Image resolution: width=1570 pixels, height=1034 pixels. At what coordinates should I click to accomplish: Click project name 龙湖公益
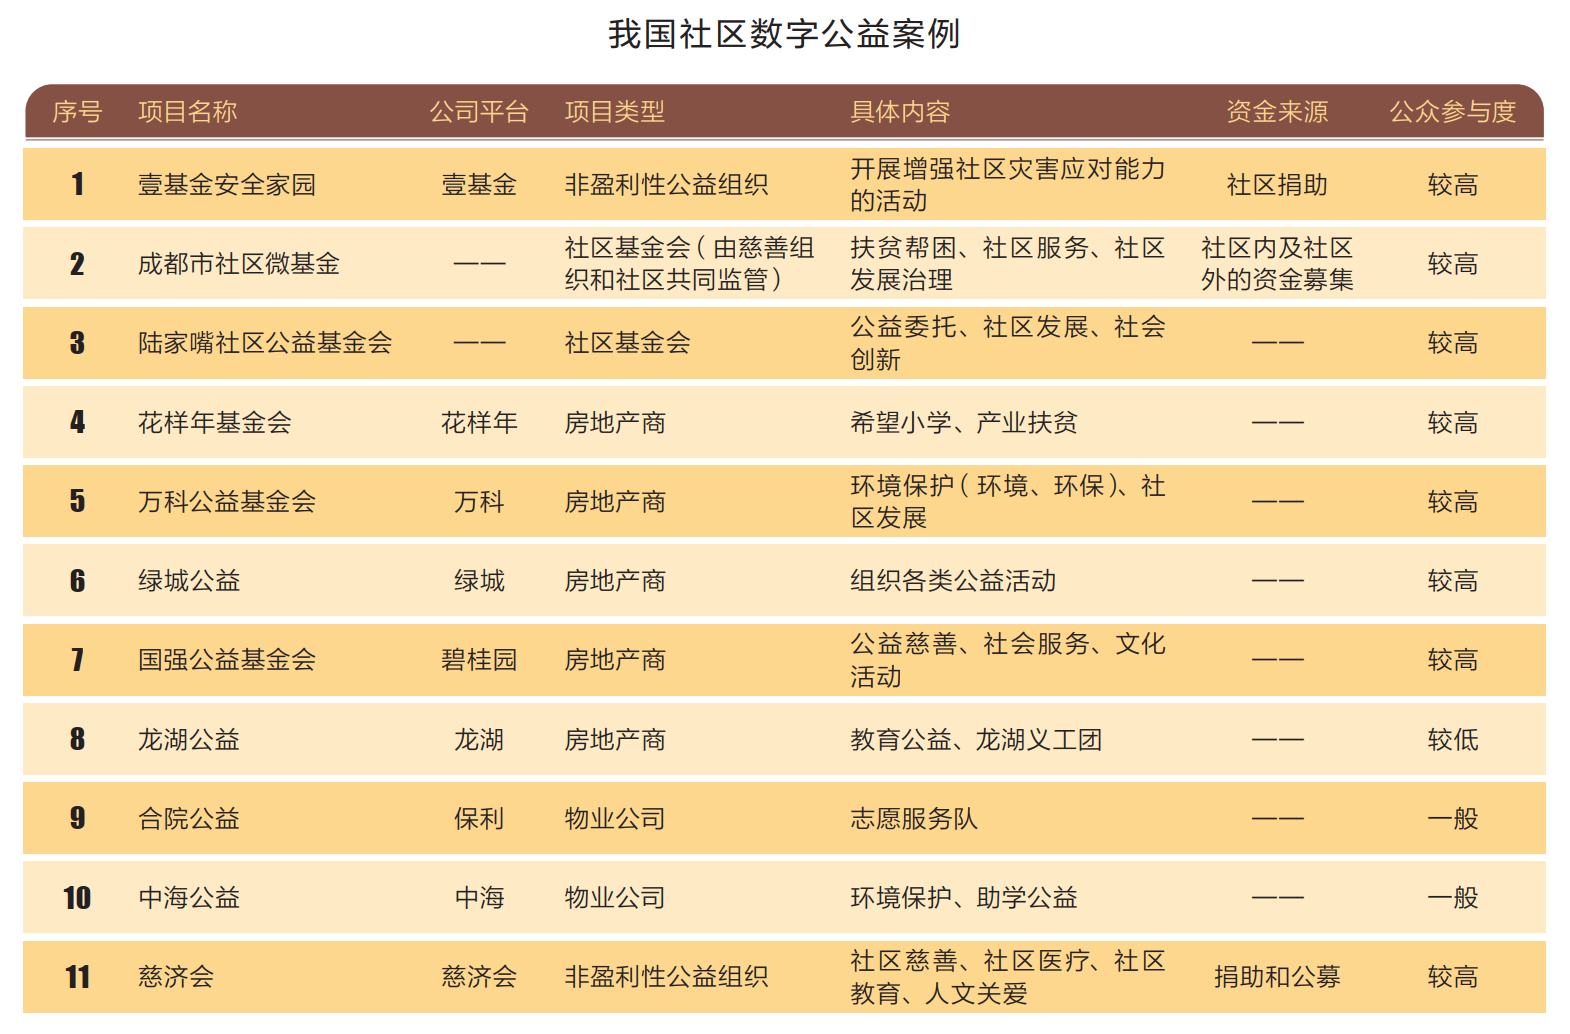(x=189, y=740)
